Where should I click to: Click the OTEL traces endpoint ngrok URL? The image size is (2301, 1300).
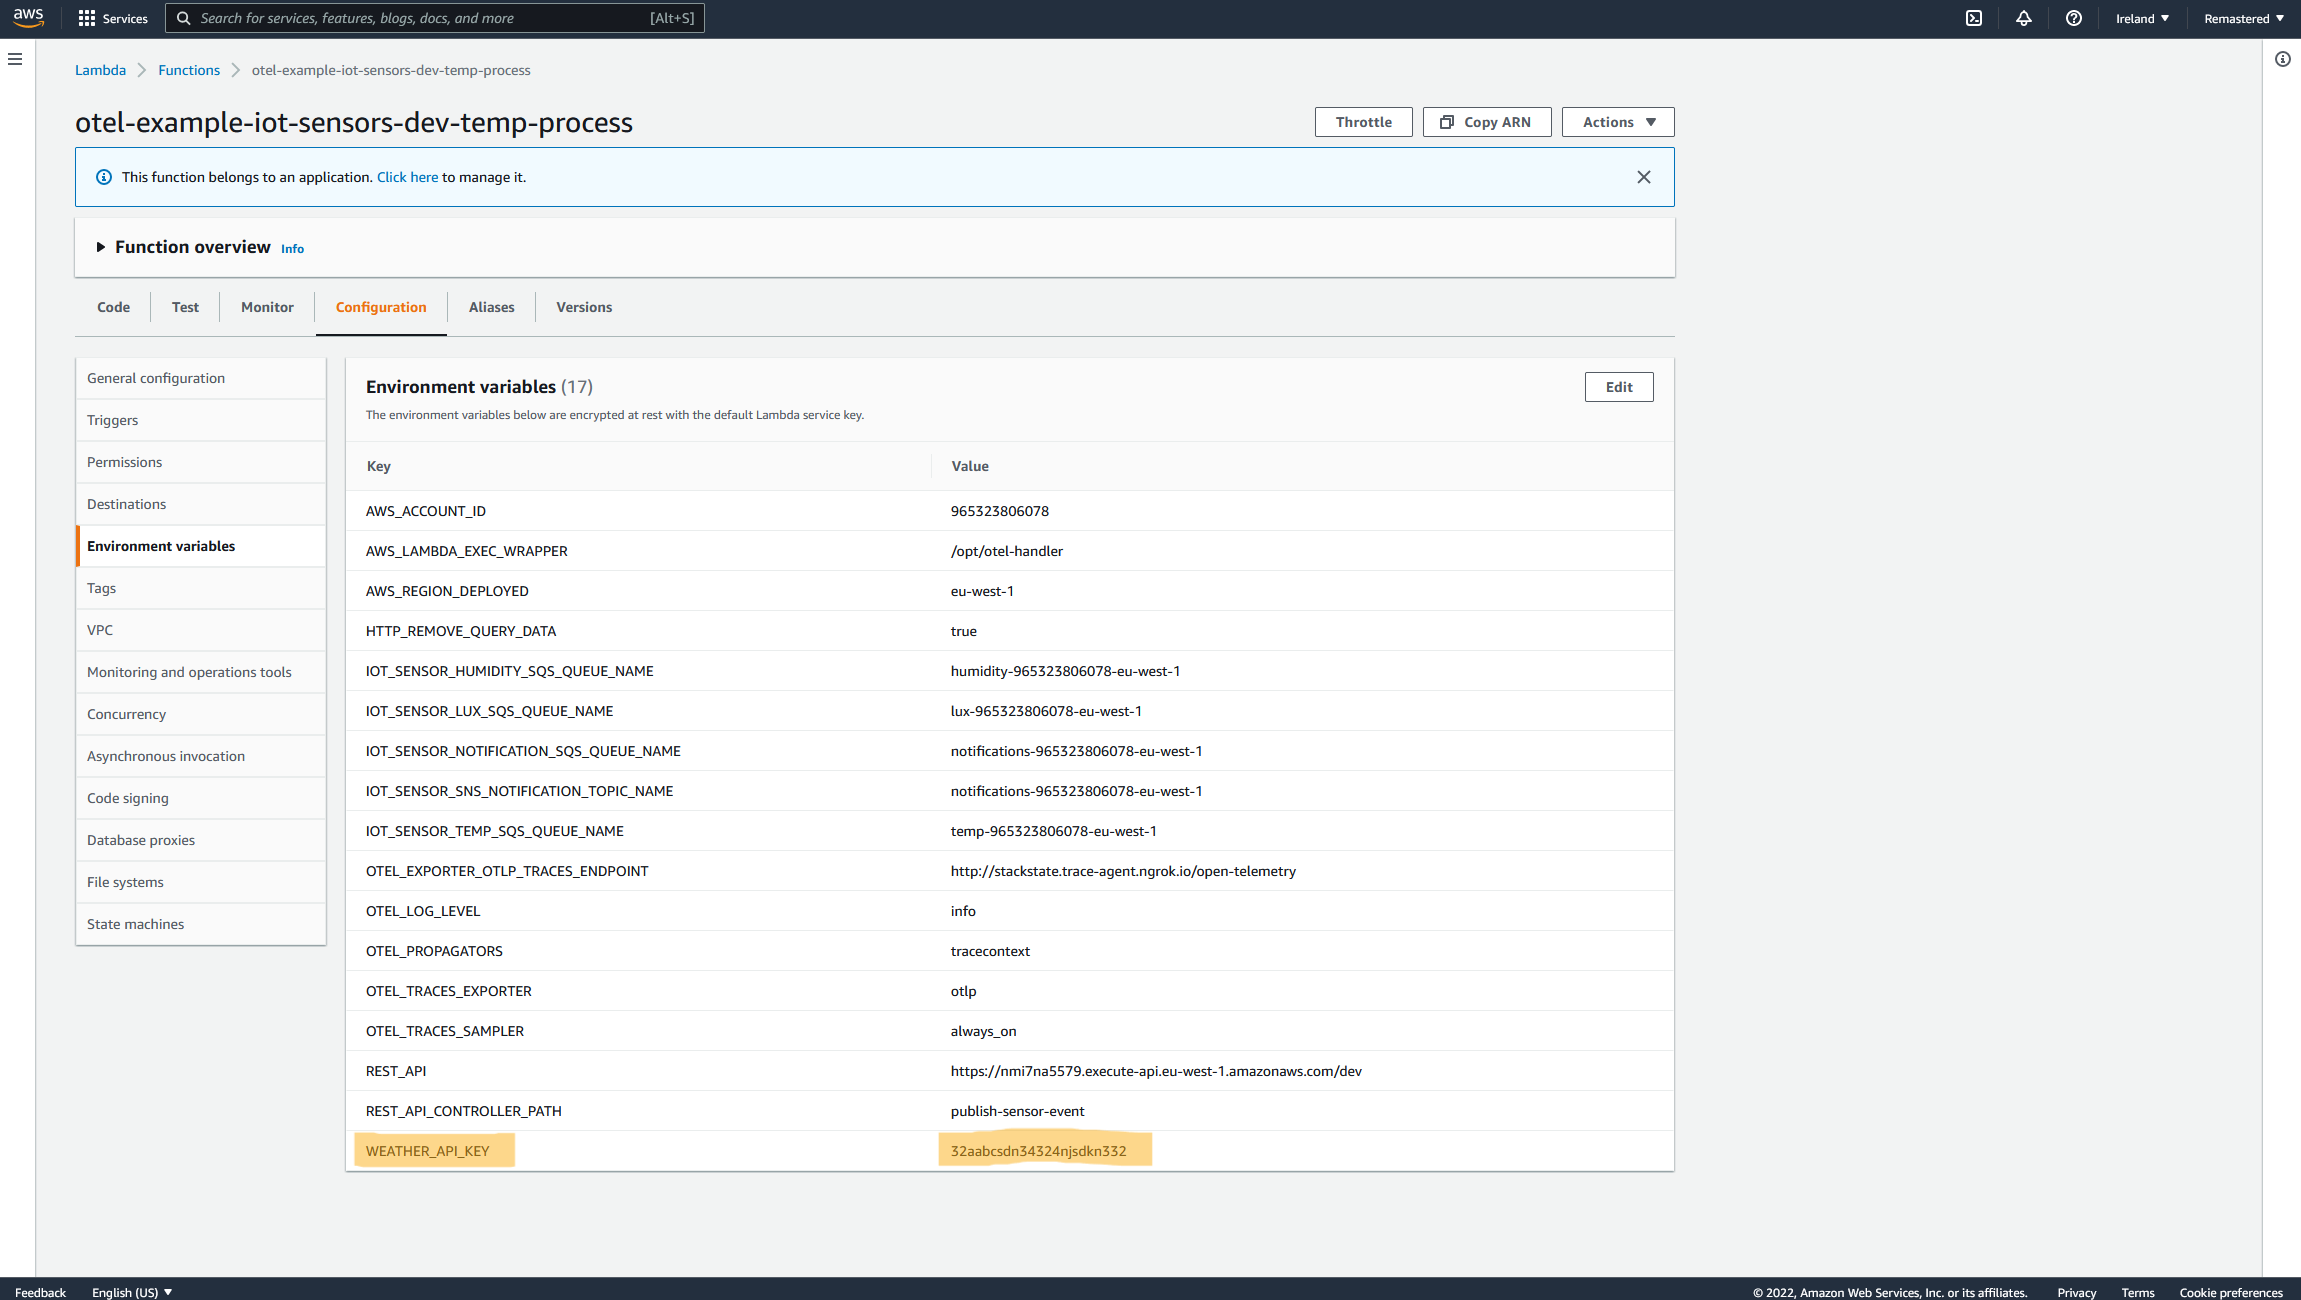coord(1123,871)
